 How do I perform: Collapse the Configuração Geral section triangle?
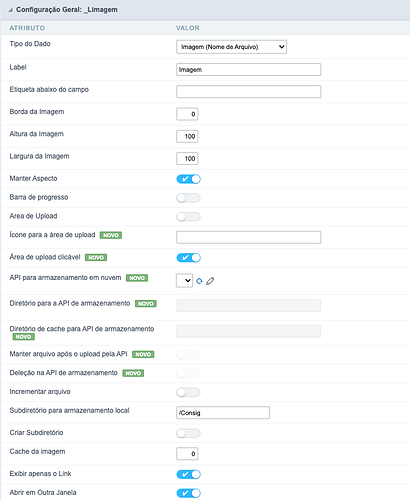tap(10, 10)
